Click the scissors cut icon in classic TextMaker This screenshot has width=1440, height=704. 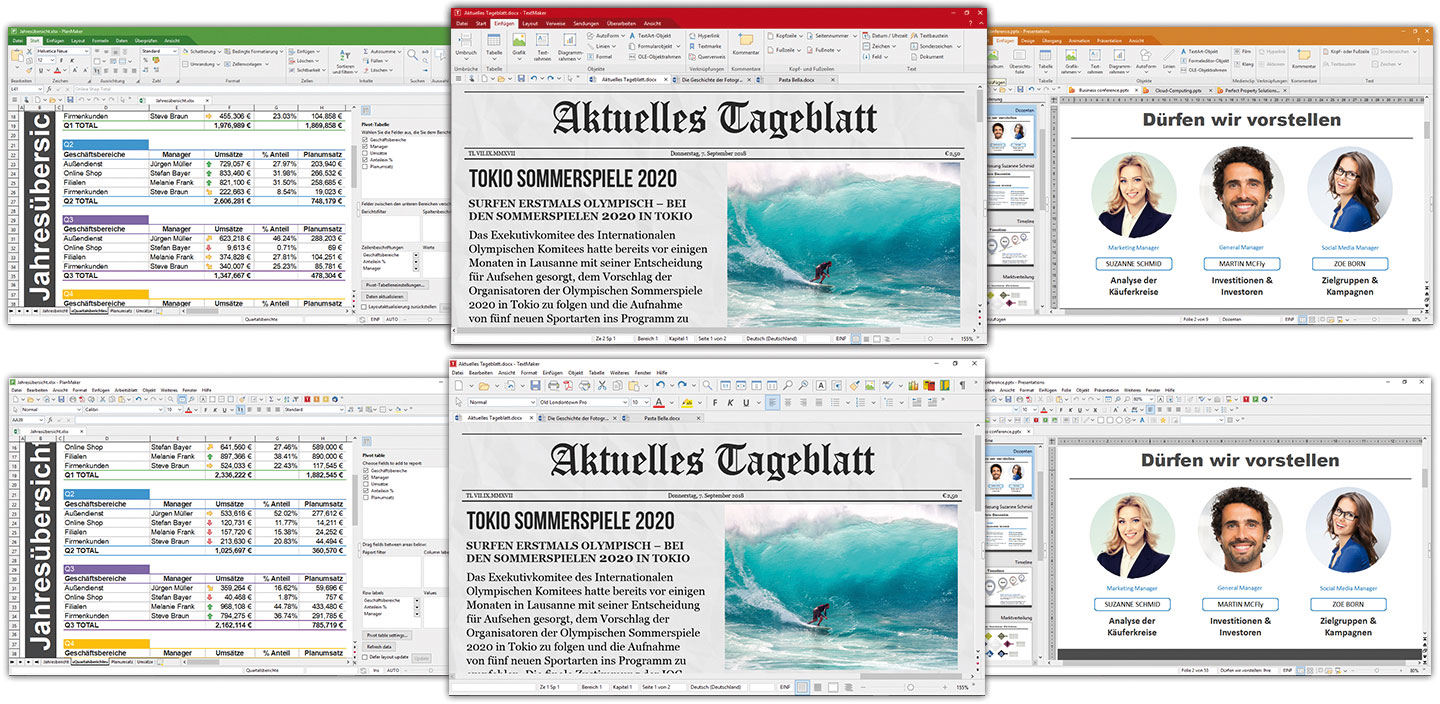coord(602,385)
